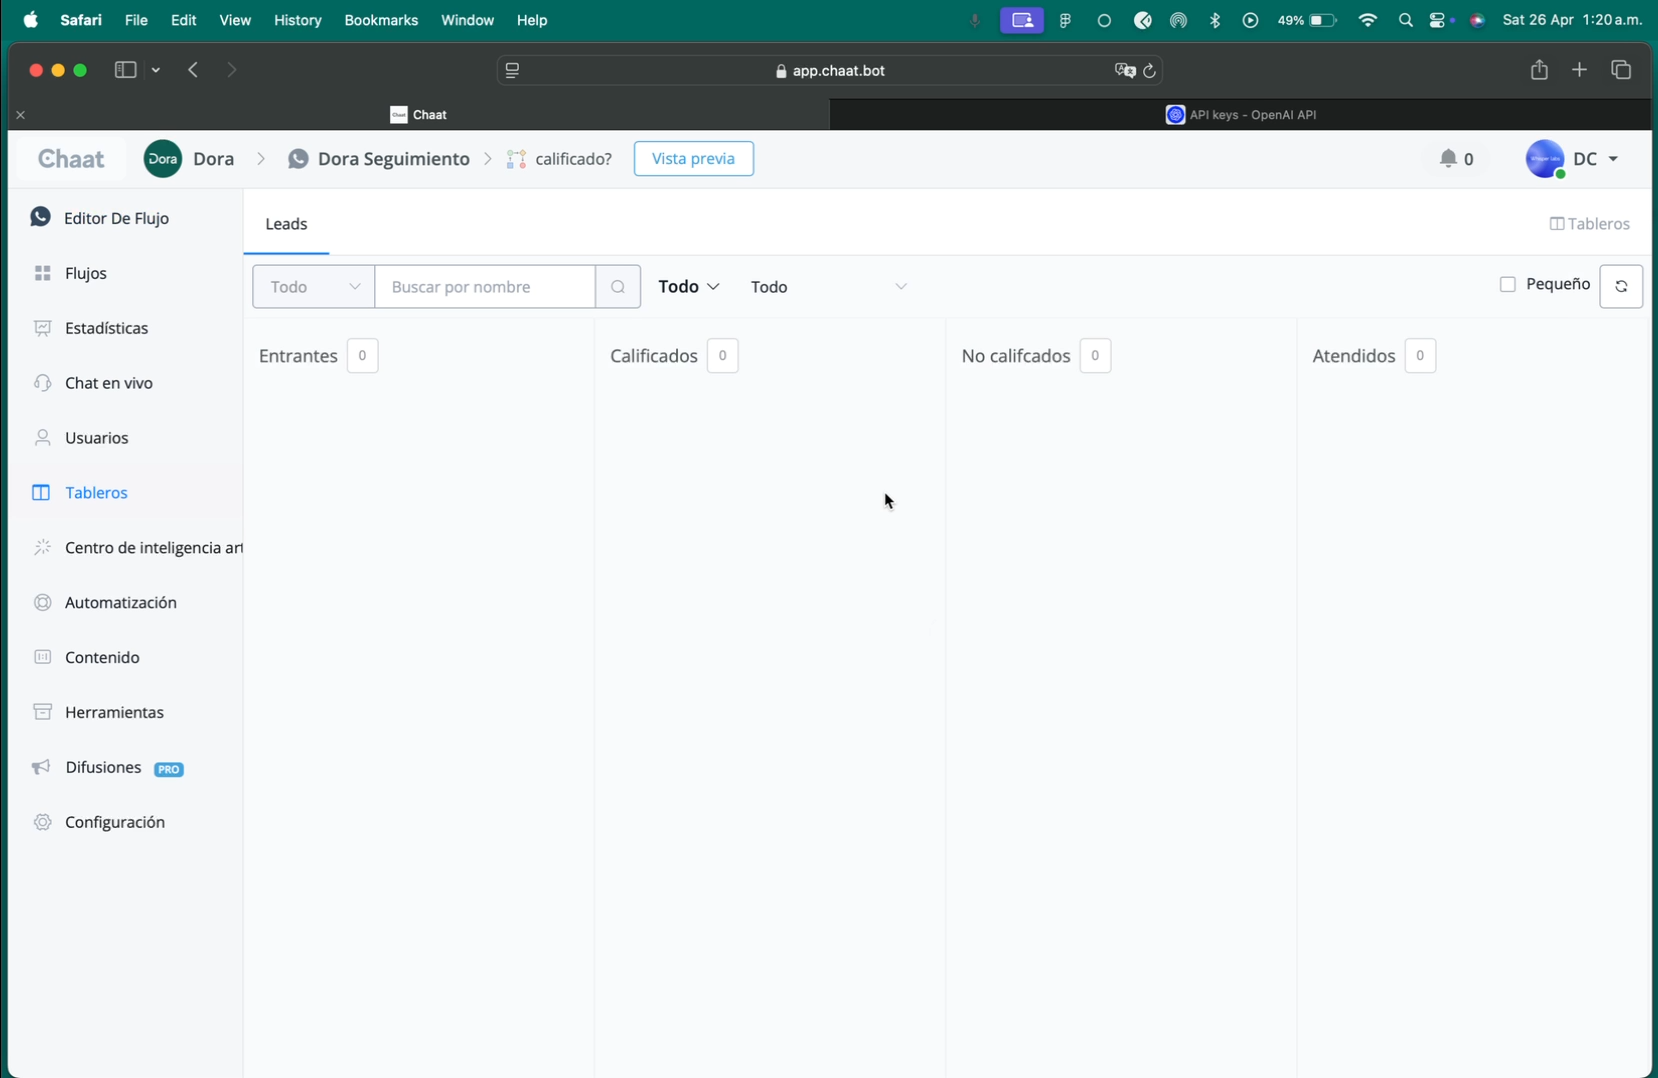Click the Tableros link at top right
Image resolution: width=1658 pixels, height=1078 pixels.
(1589, 224)
